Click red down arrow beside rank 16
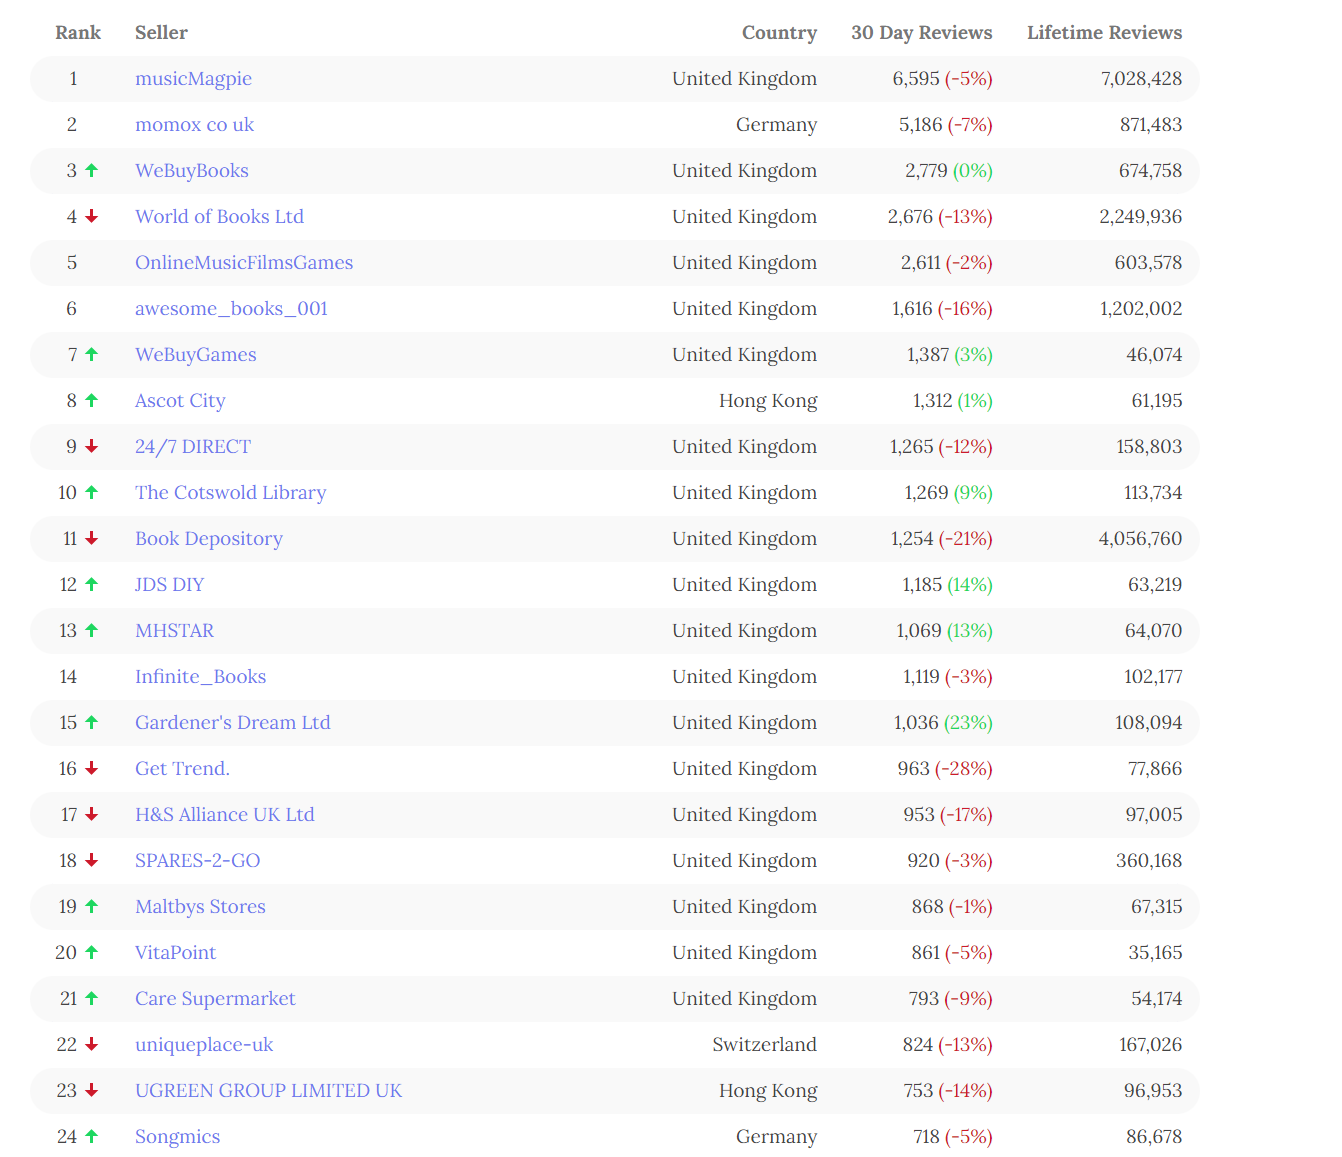 tap(92, 768)
